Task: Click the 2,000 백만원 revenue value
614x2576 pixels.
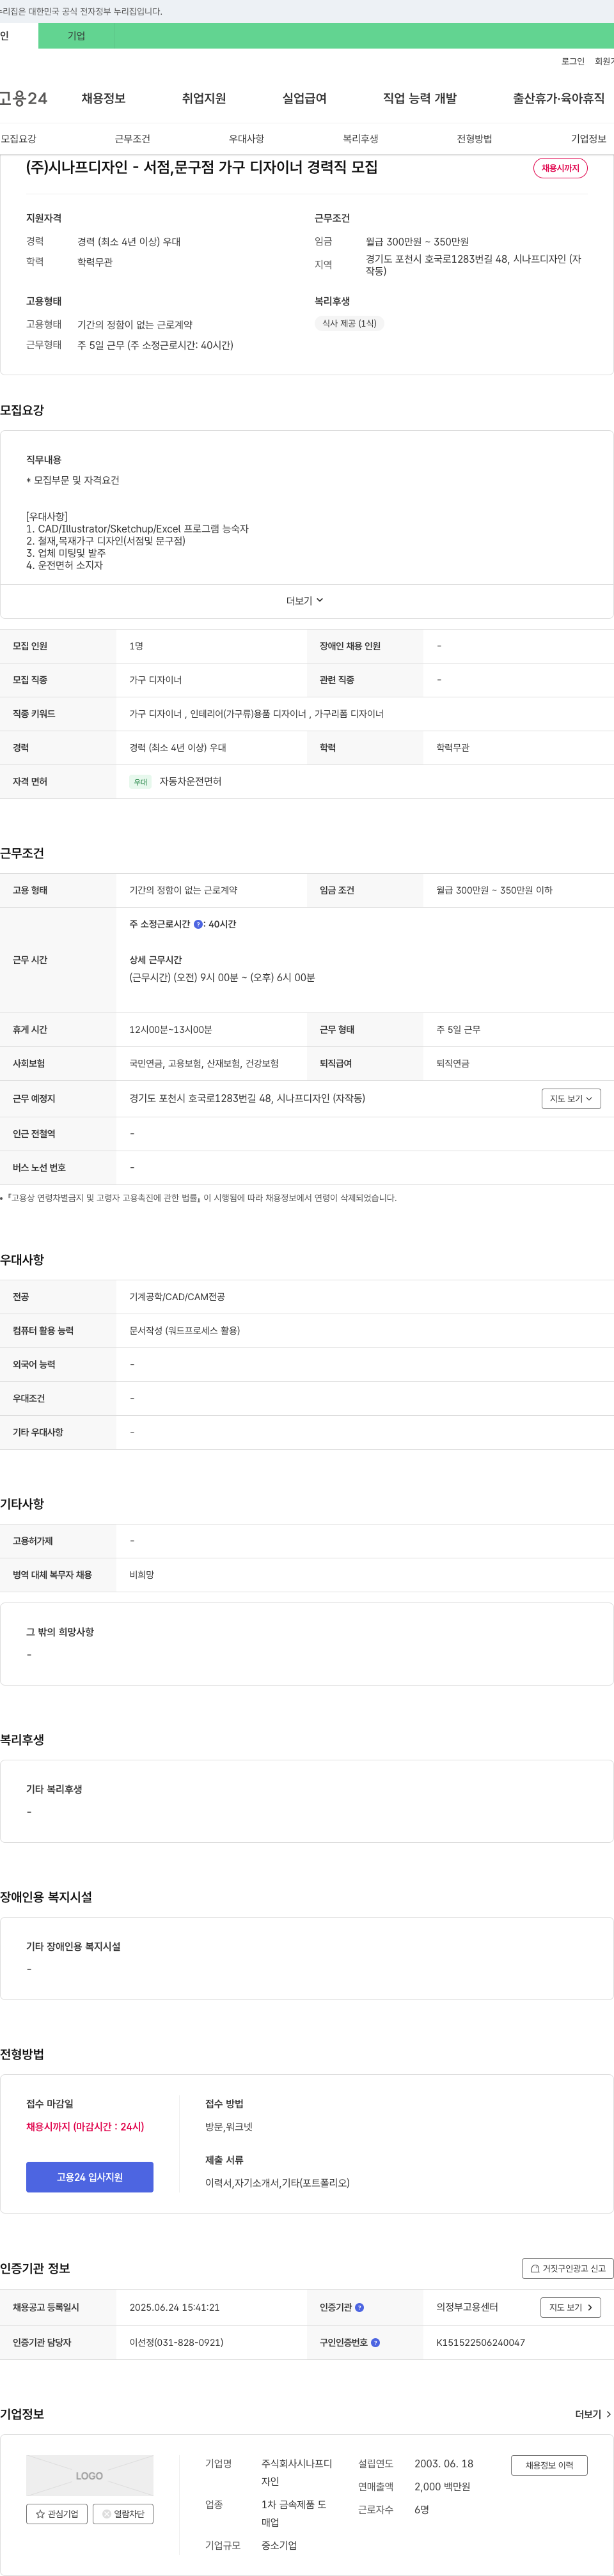Action: click(442, 2487)
